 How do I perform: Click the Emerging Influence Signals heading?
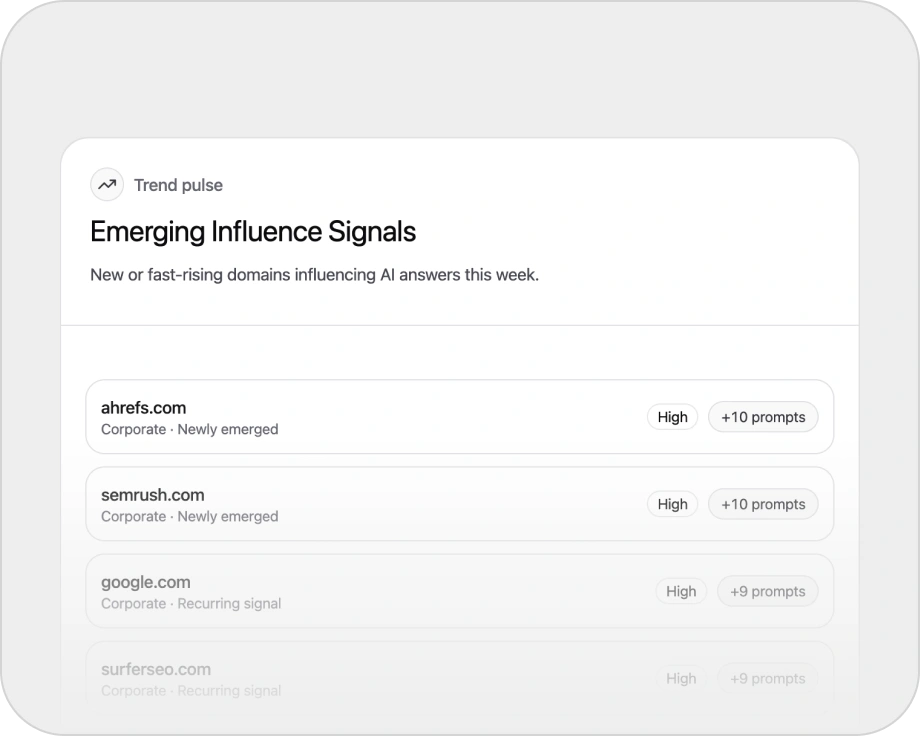tap(254, 231)
